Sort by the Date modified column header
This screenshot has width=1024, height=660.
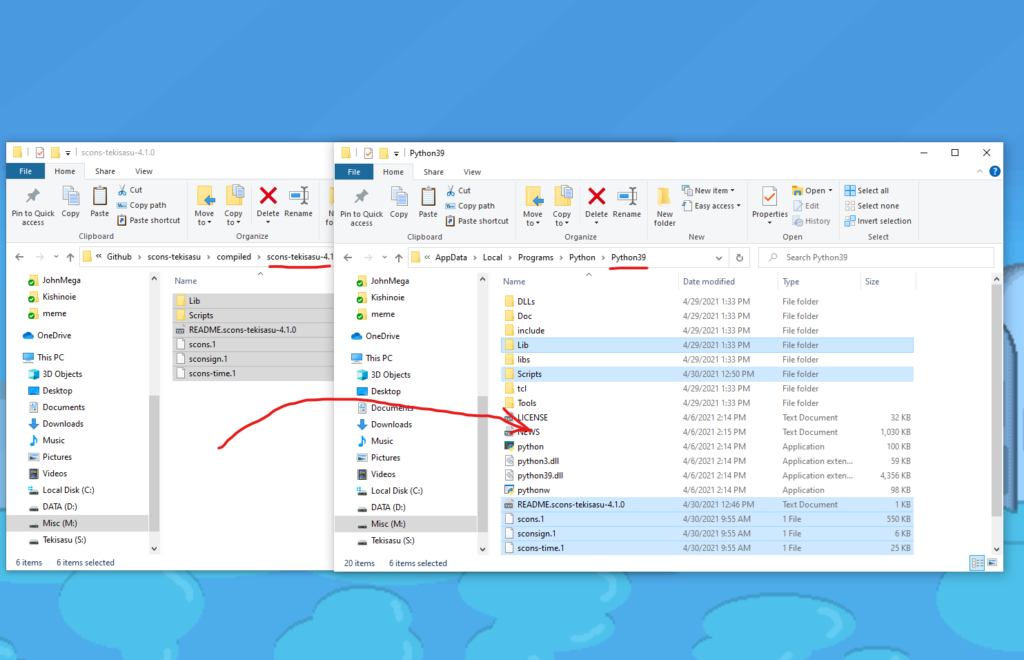click(709, 281)
